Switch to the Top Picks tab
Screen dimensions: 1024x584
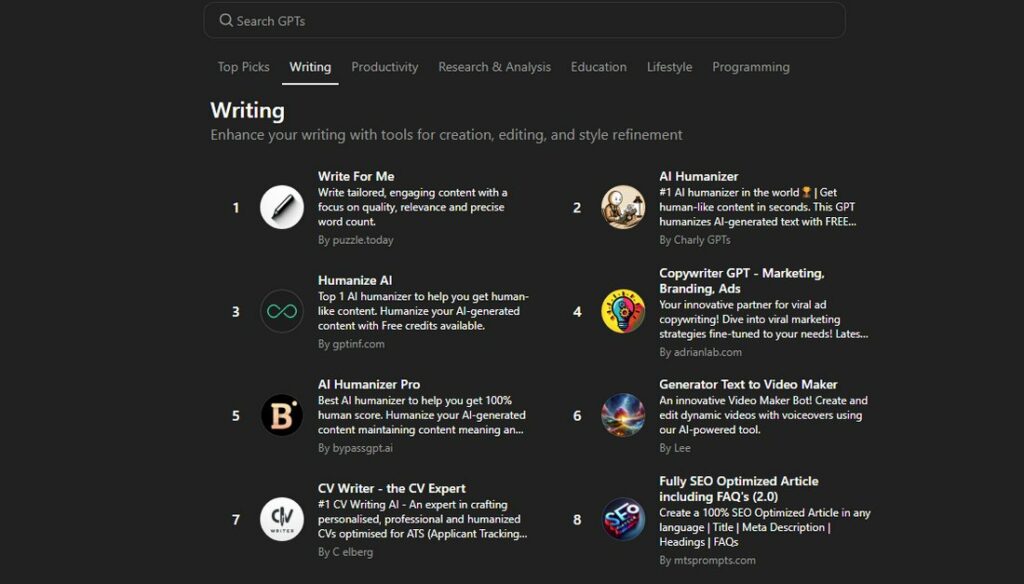point(244,67)
